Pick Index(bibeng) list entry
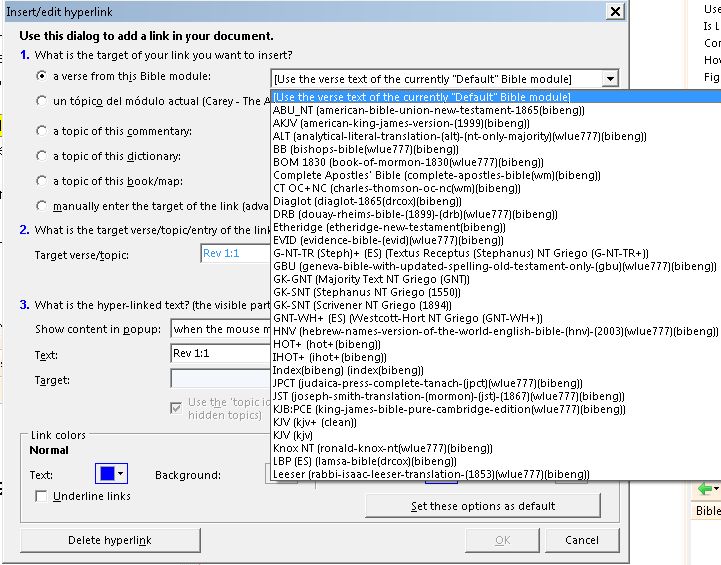Viewport: 721px width, 565px height. 497,370
